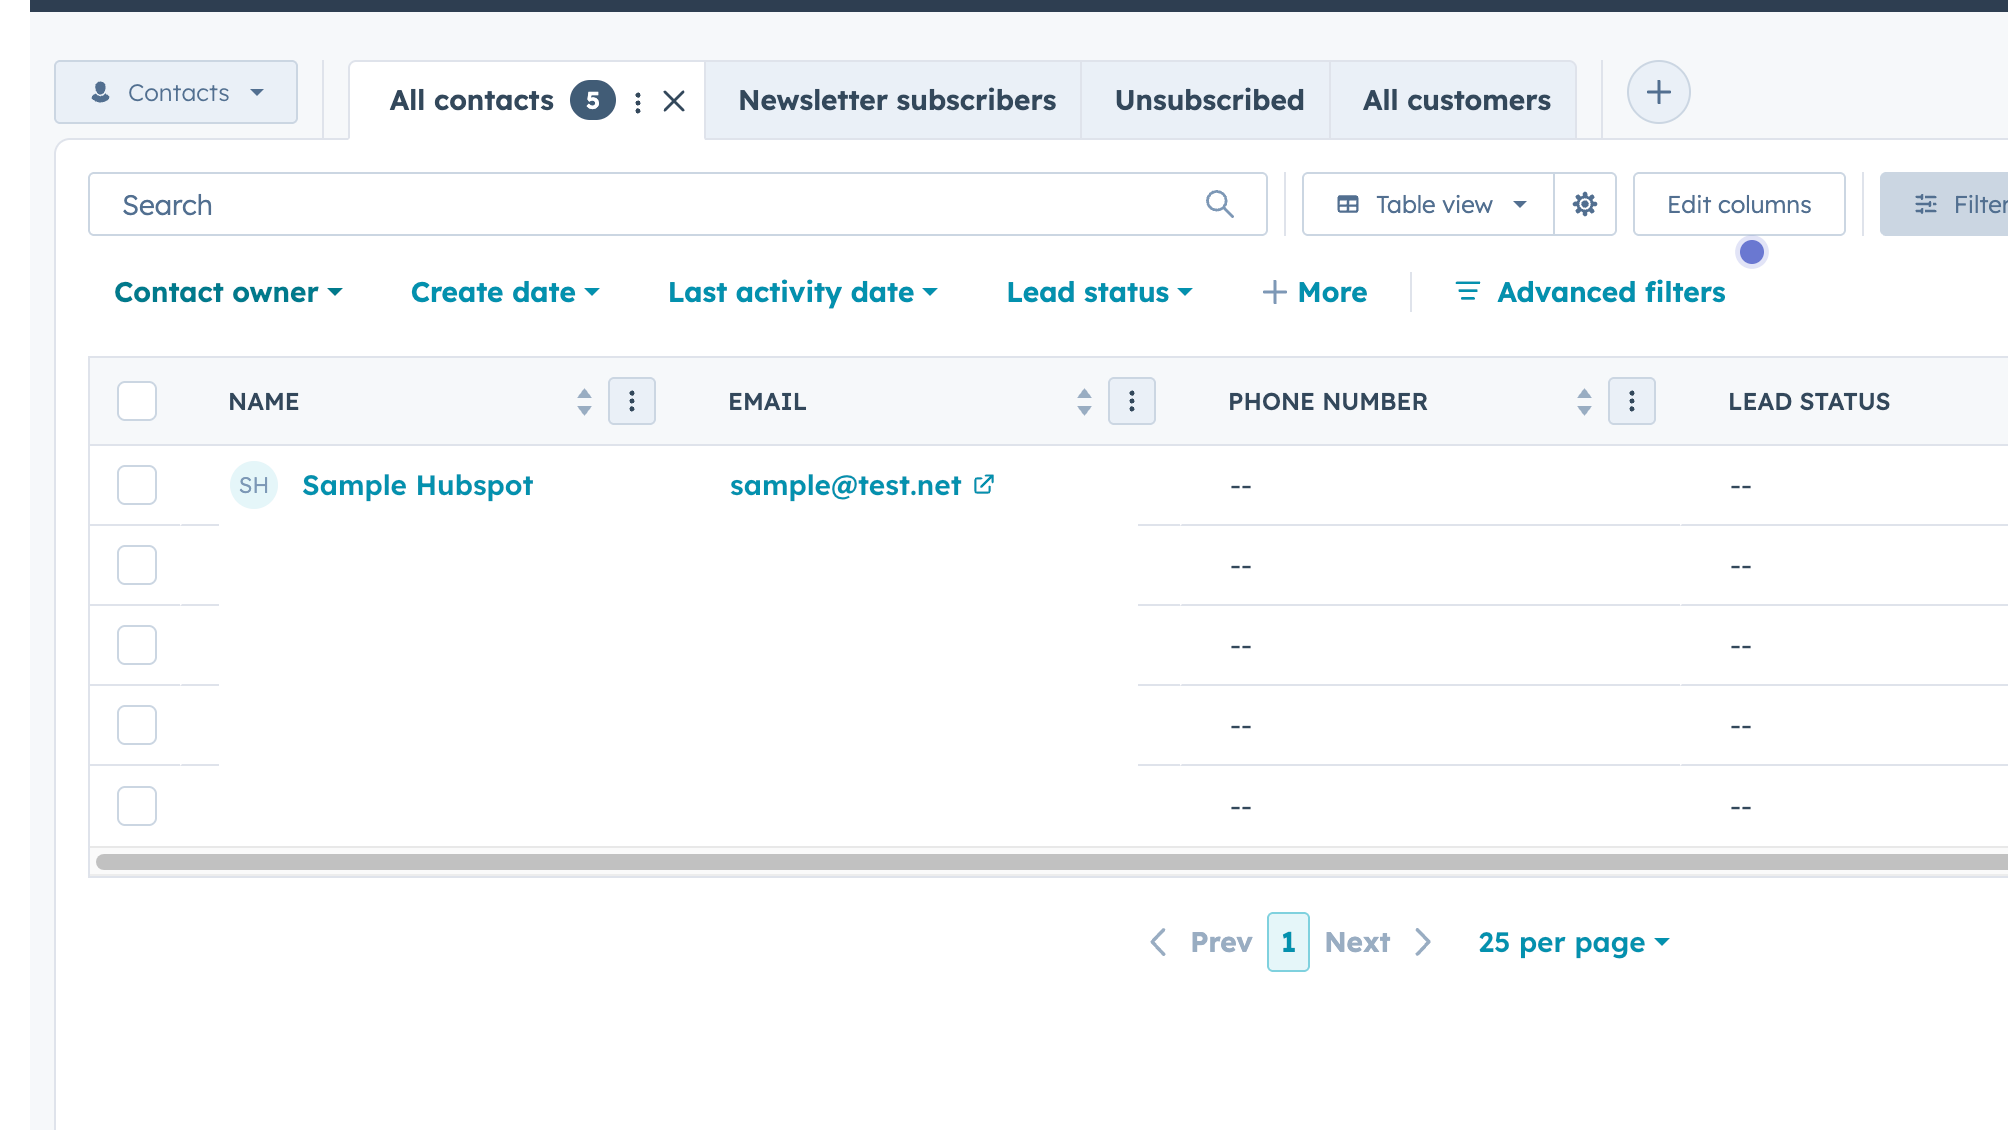
Task: Click the search magnifier icon
Action: coord(1219,204)
